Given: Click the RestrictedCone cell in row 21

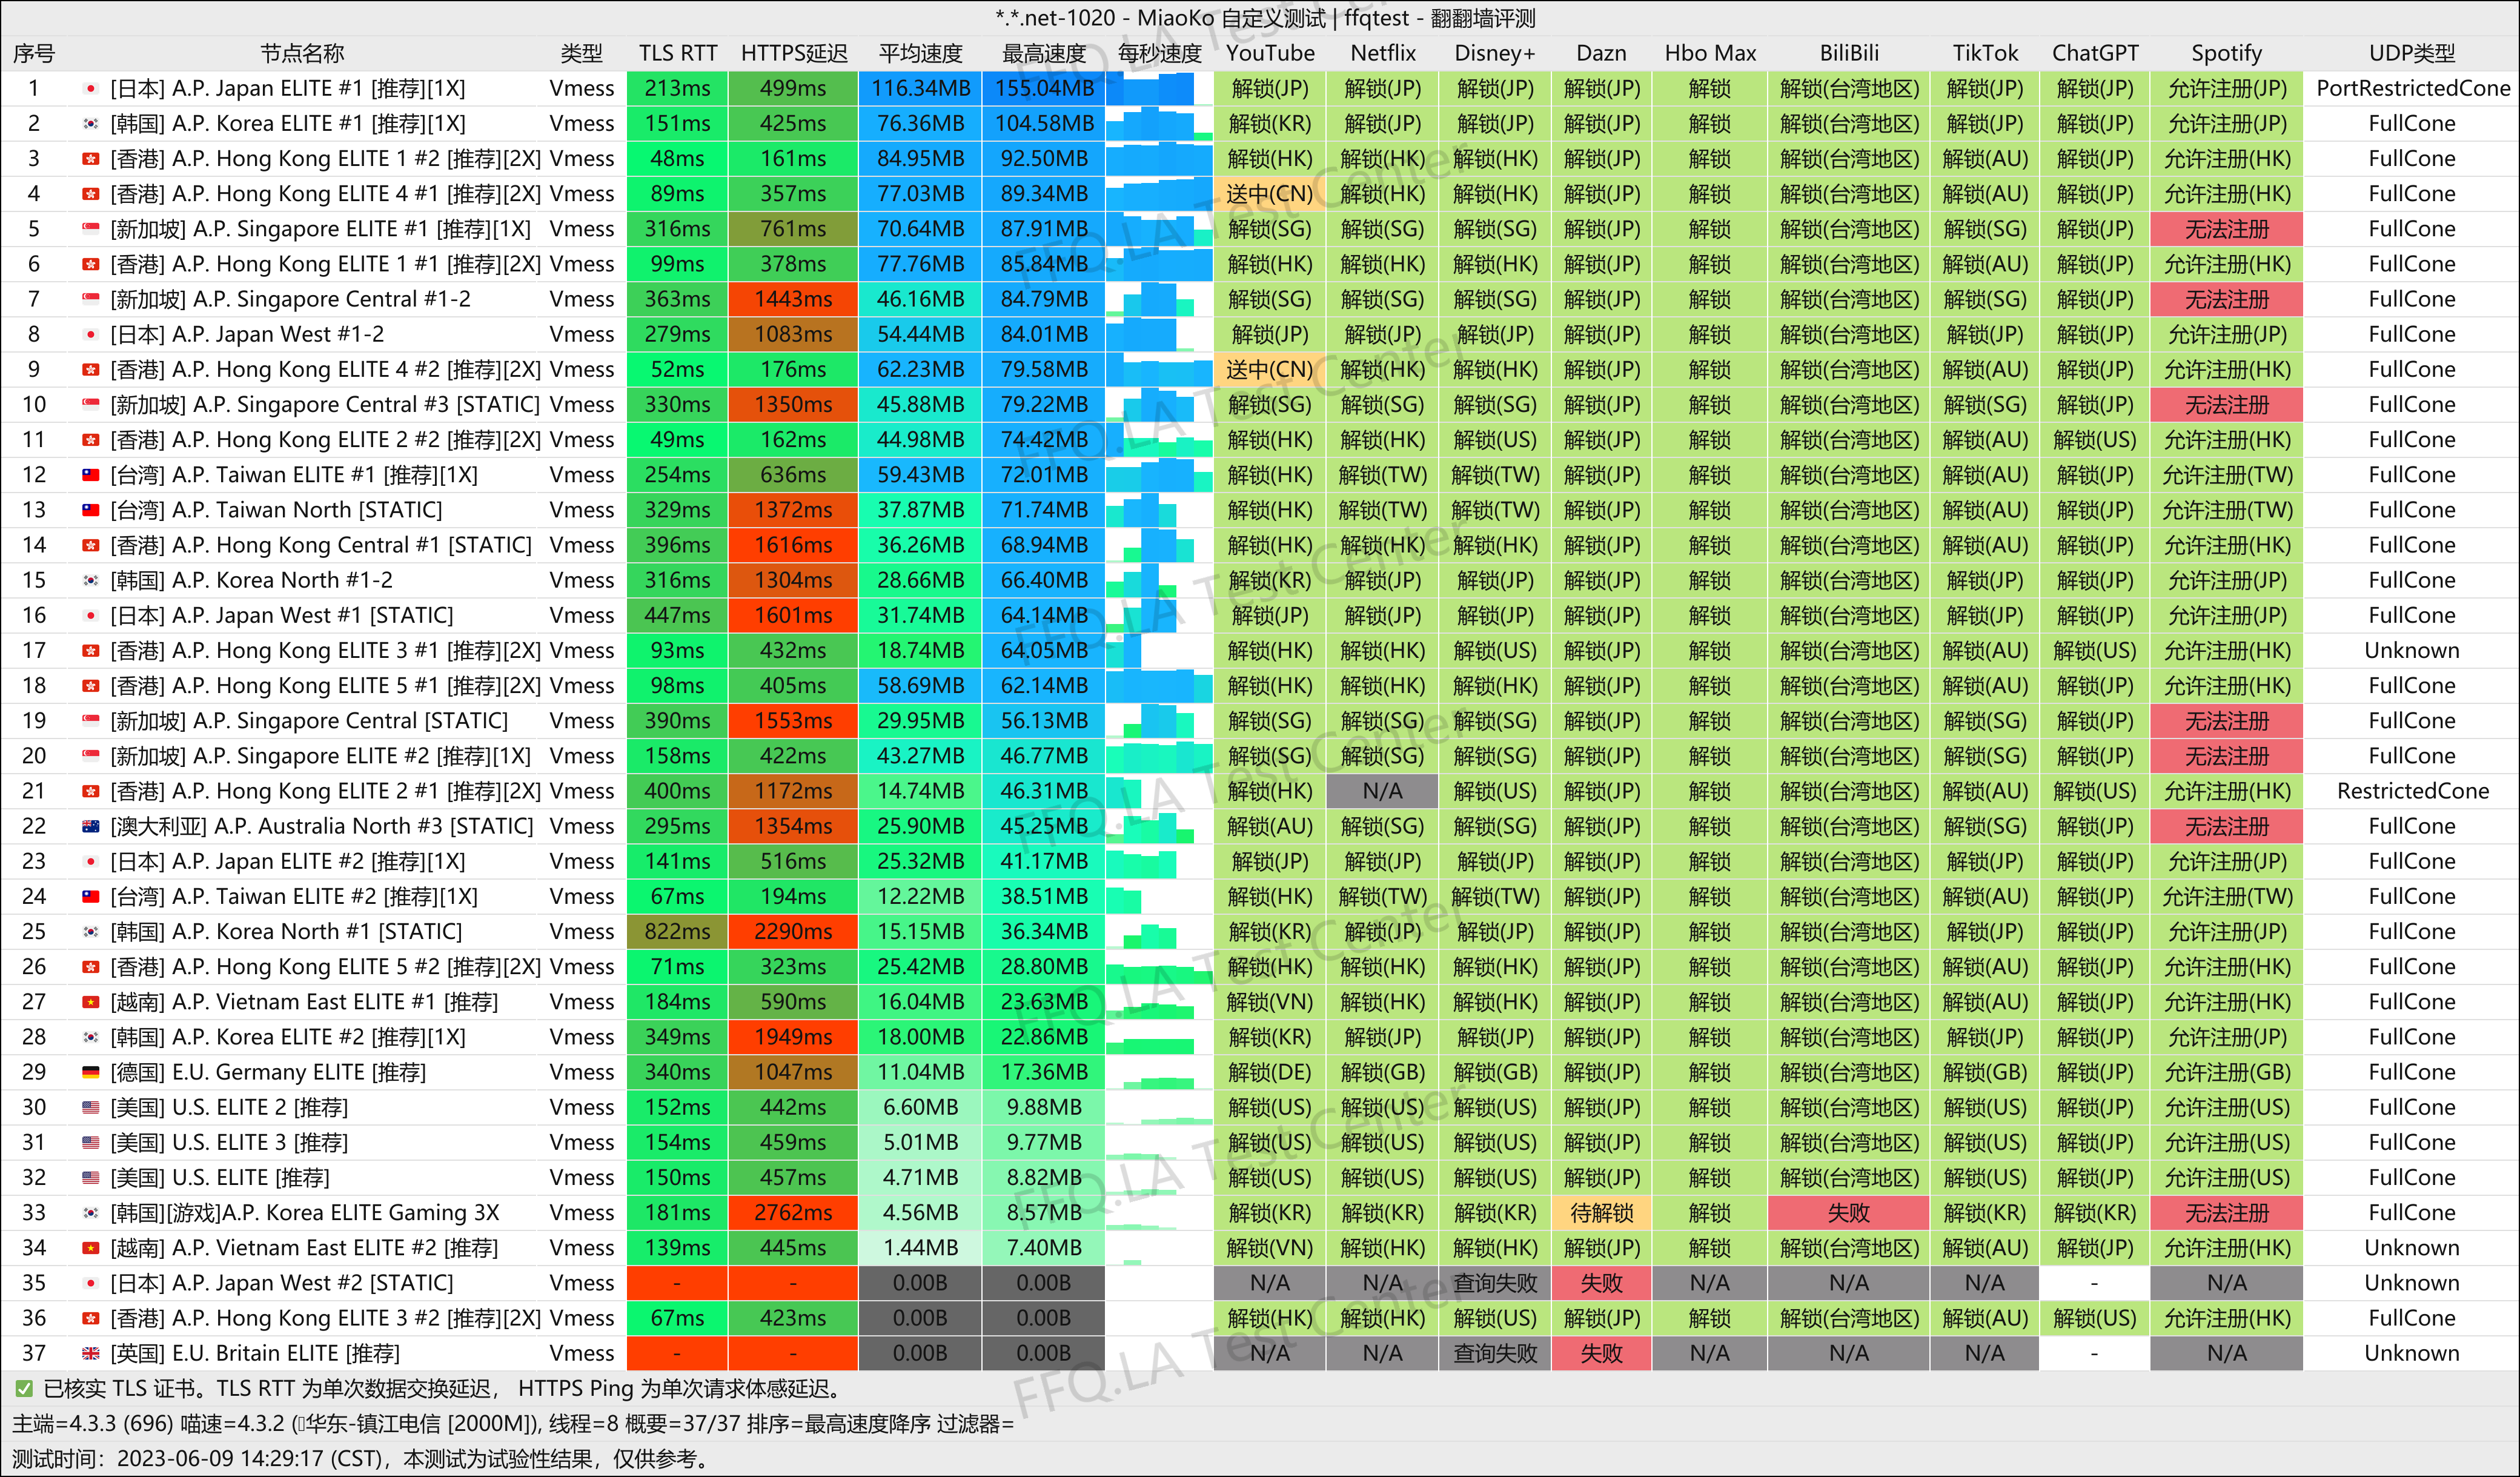Looking at the screenshot, I should 2412,791.
